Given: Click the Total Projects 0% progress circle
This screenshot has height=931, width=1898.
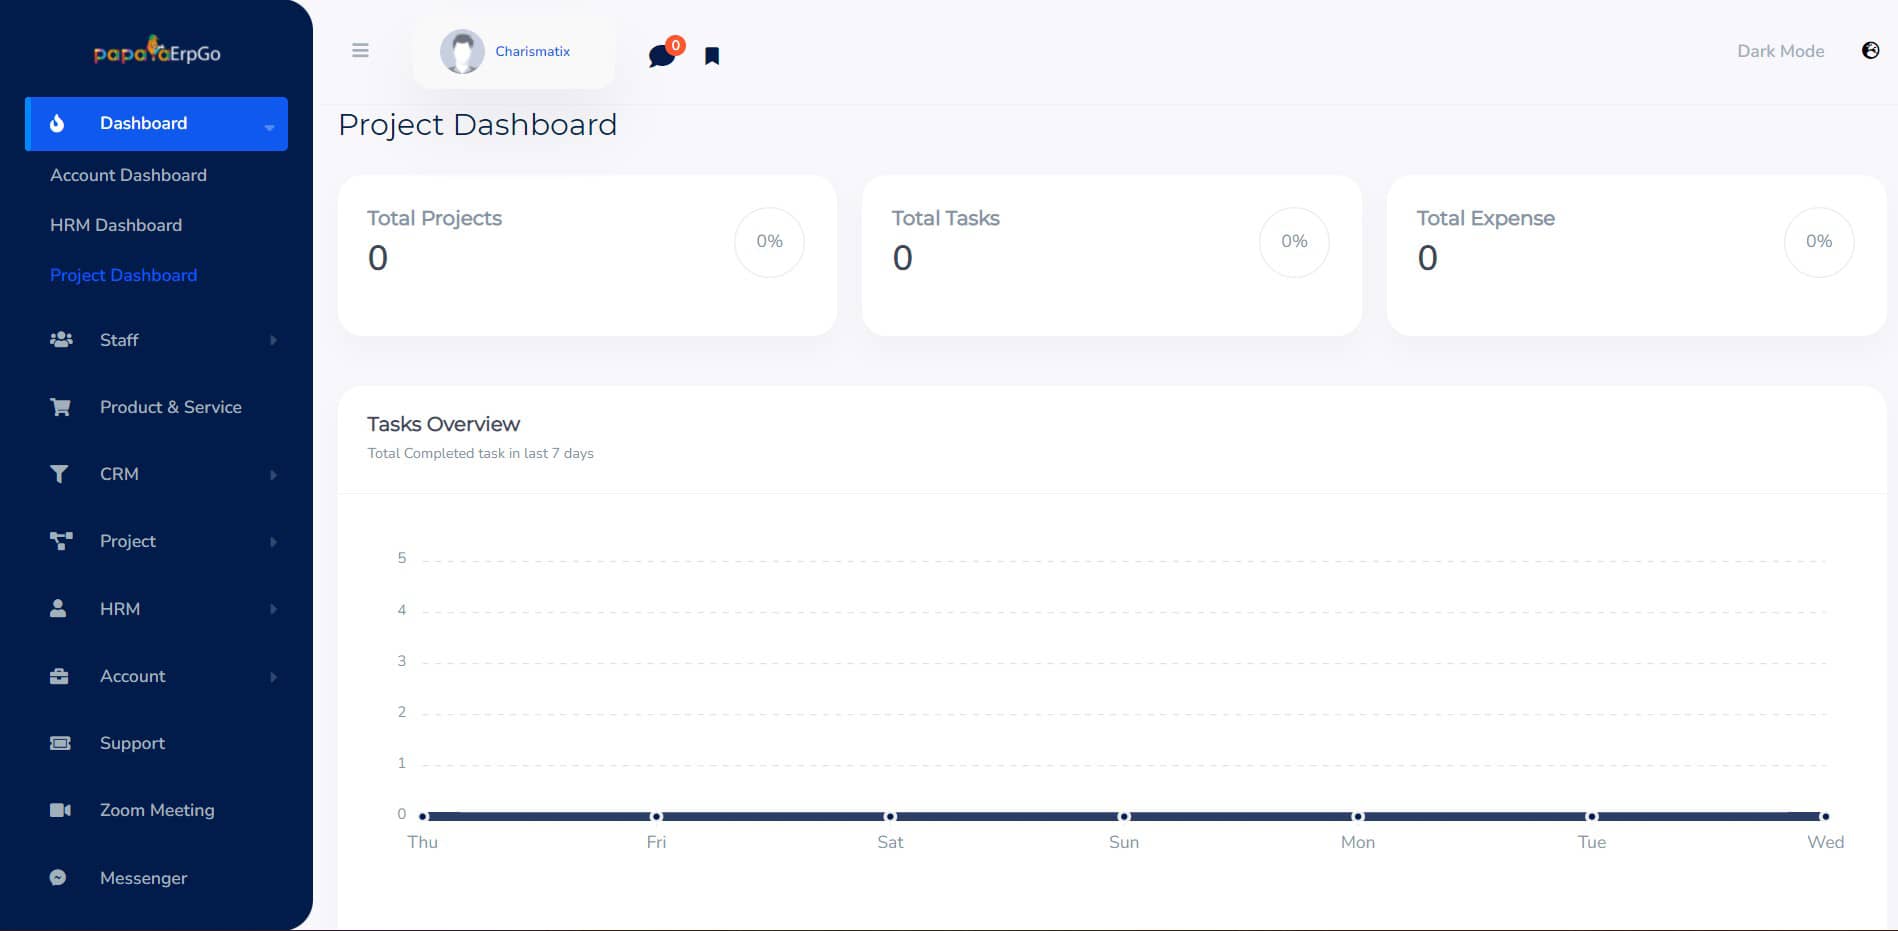Looking at the screenshot, I should click(769, 242).
